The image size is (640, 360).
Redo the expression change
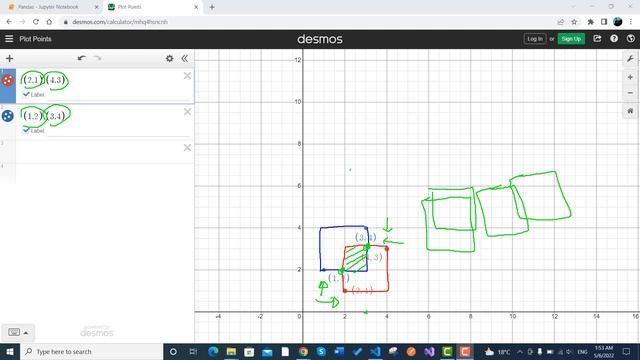(x=98, y=58)
